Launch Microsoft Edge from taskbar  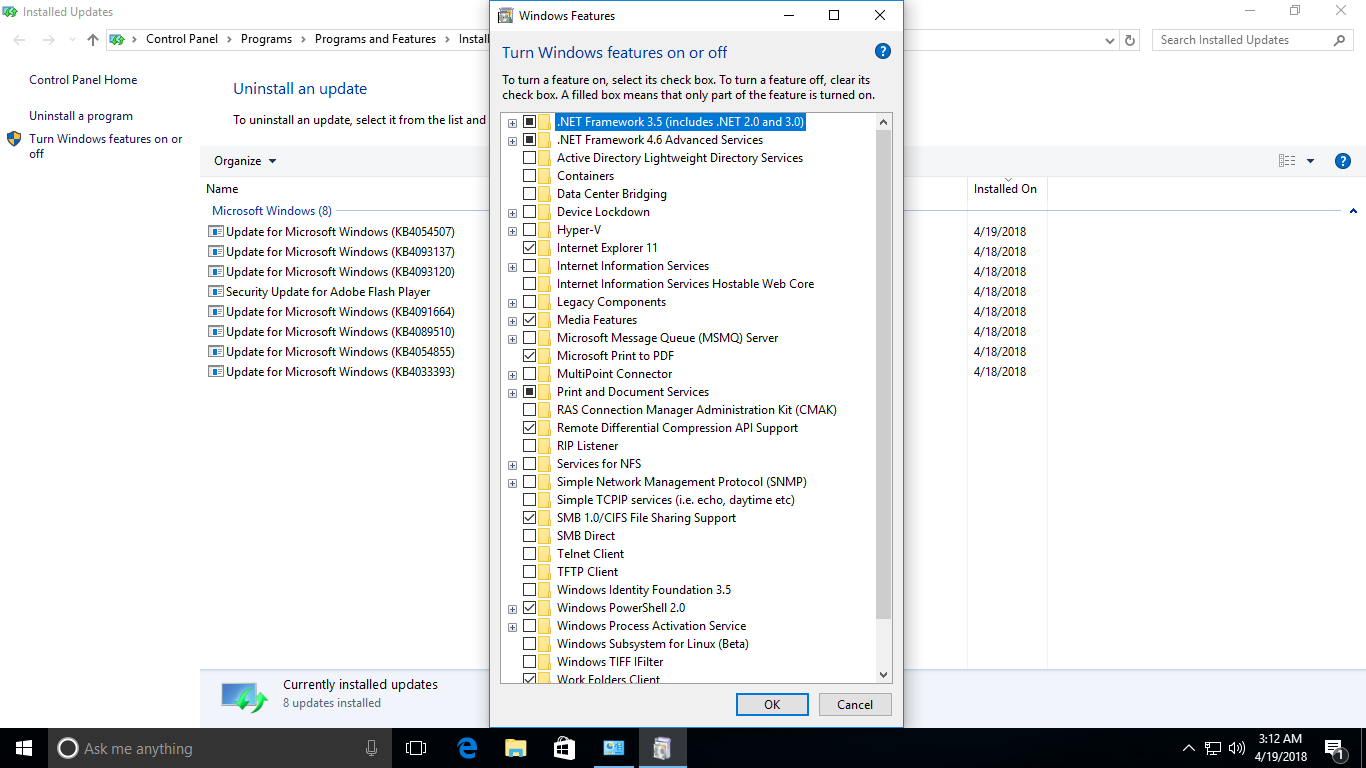466,748
